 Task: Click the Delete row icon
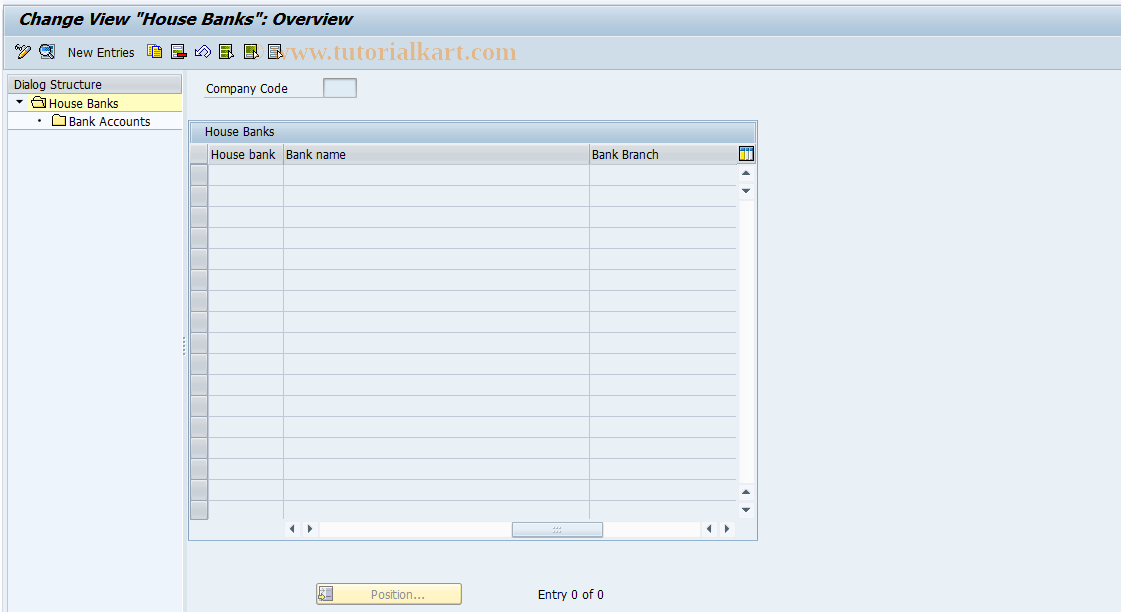click(x=179, y=51)
